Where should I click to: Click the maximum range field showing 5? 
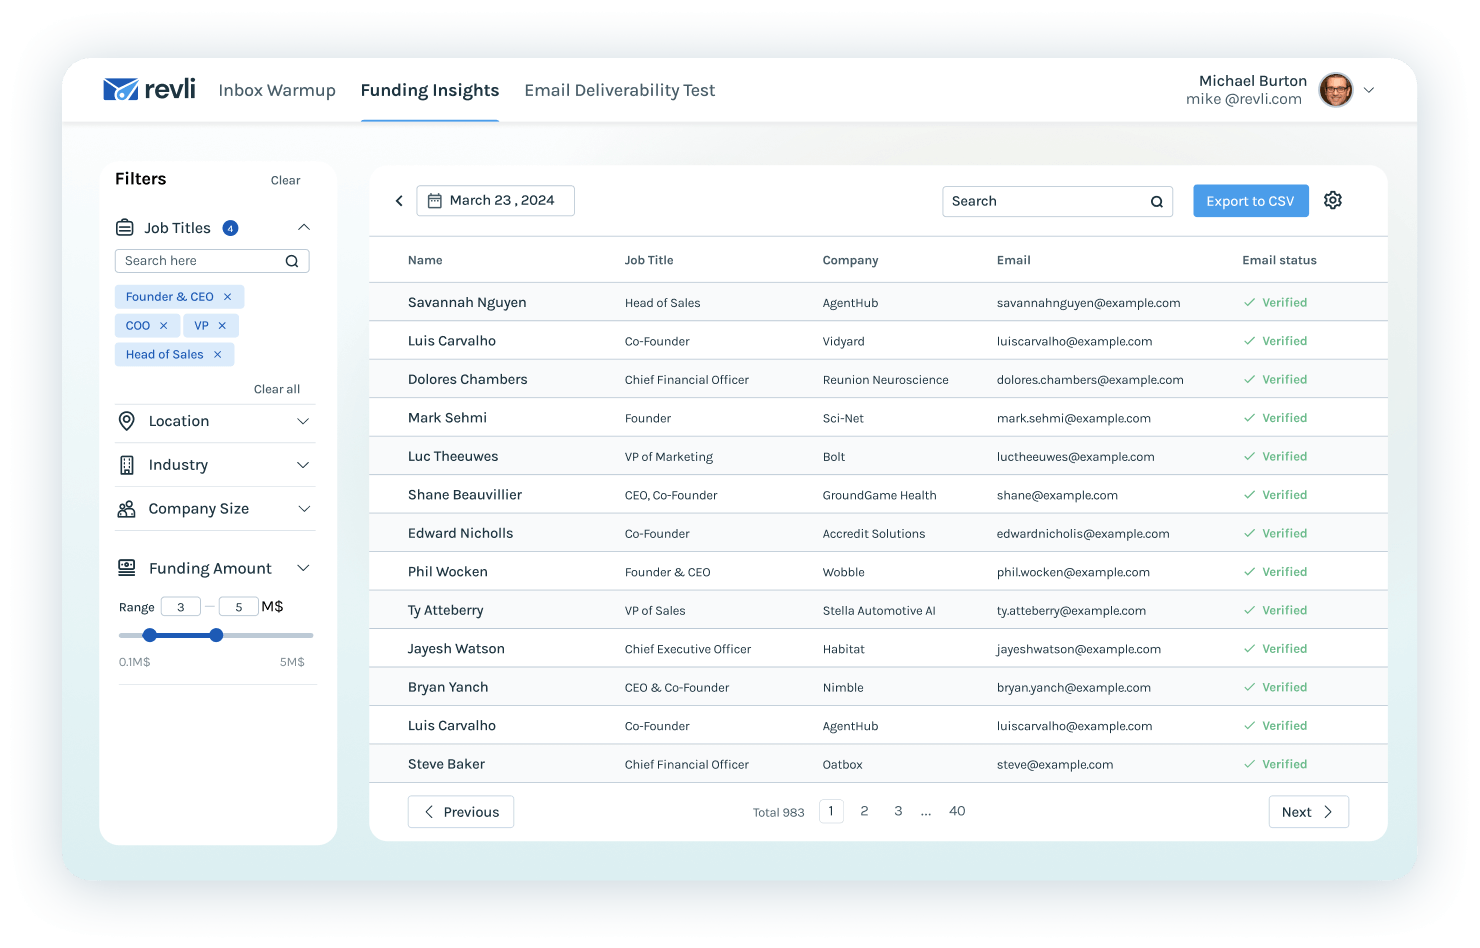click(x=239, y=607)
